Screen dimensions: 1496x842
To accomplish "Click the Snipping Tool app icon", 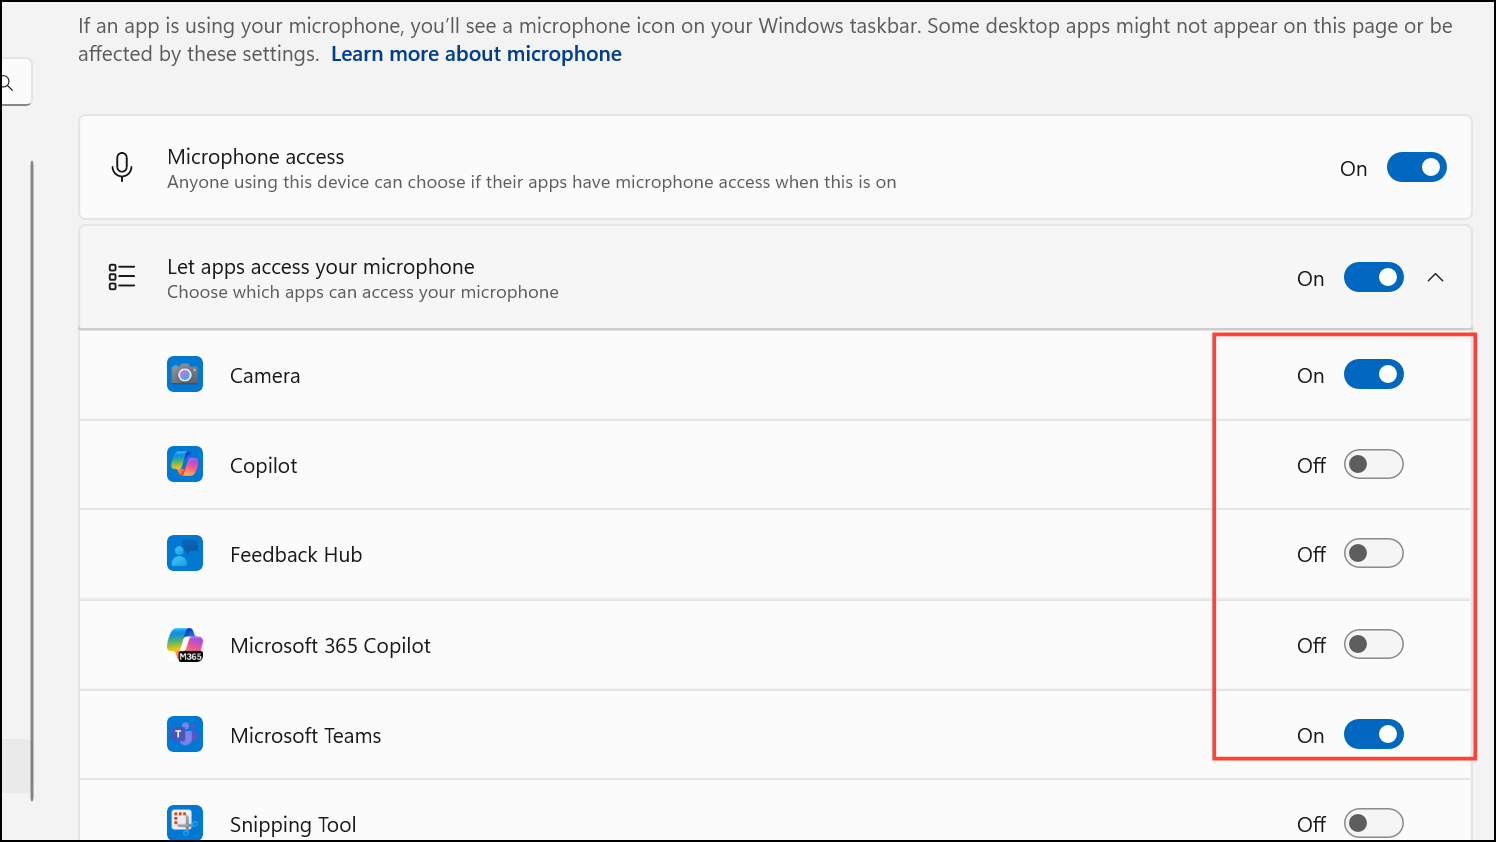I will point(185,823).
